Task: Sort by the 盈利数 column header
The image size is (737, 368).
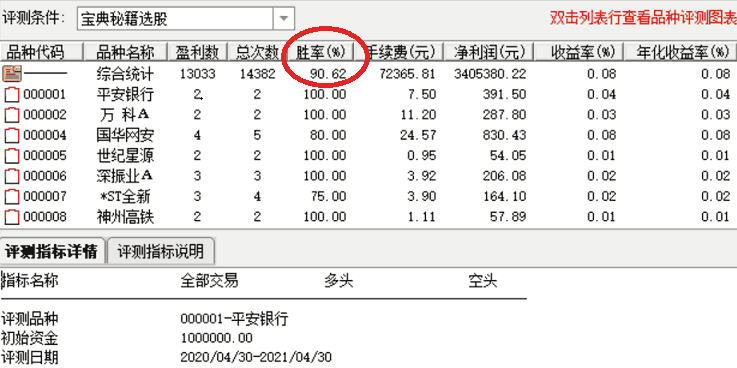Action: (197, 52)
